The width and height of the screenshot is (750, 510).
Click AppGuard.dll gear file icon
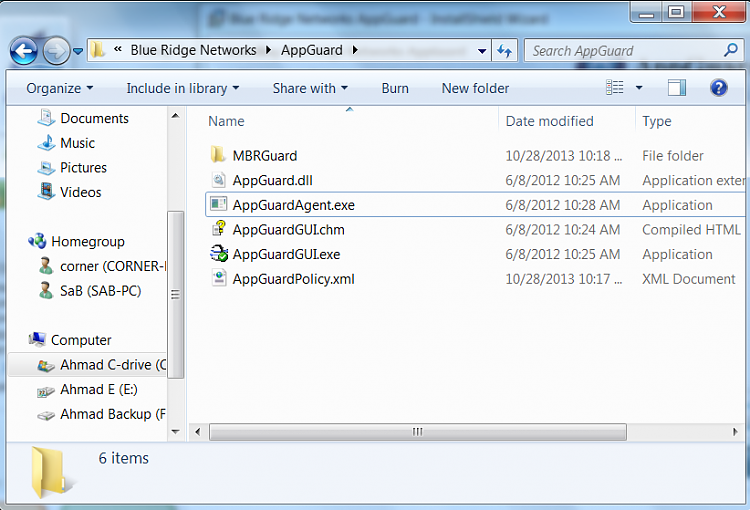pos(219,179)
